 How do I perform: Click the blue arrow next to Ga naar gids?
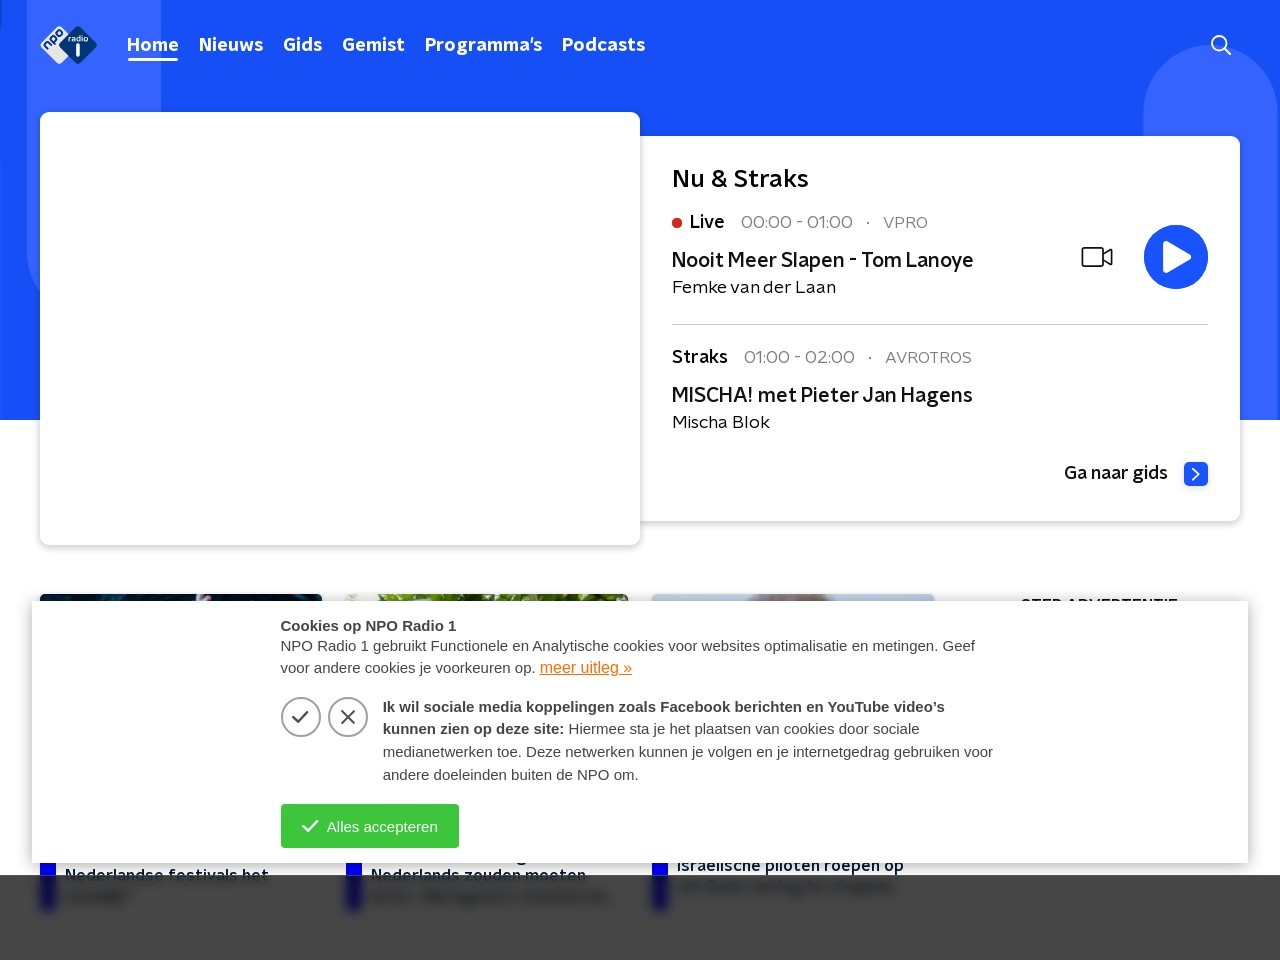1196,474
